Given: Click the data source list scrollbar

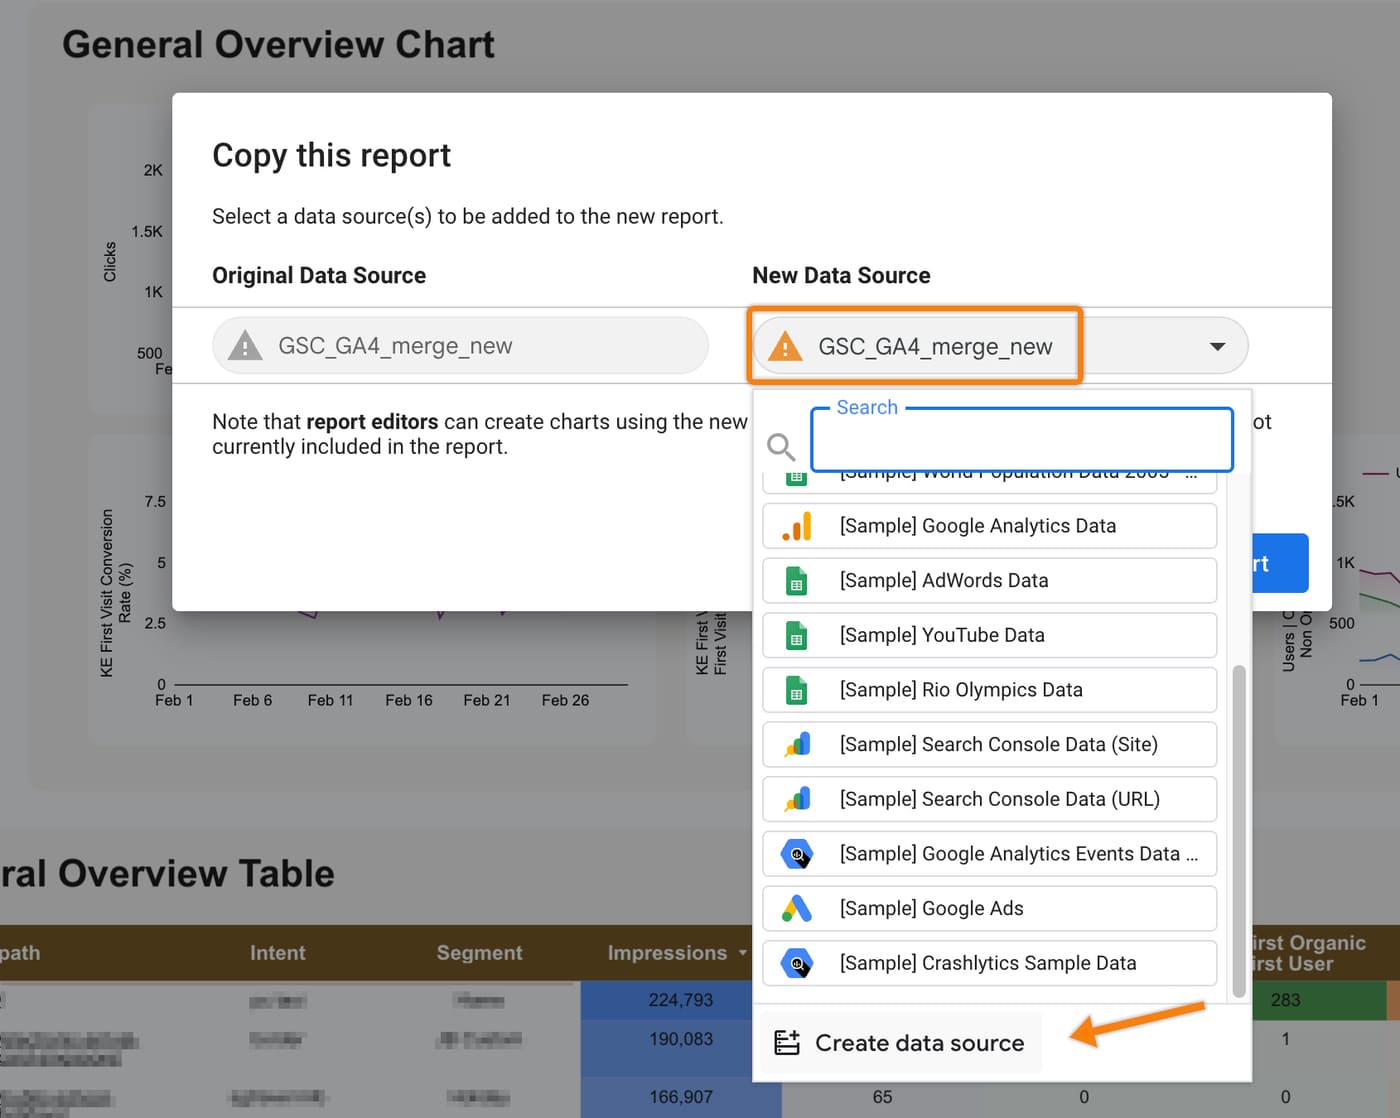Looking at the screenshot, I should (x=1239, y=830).
